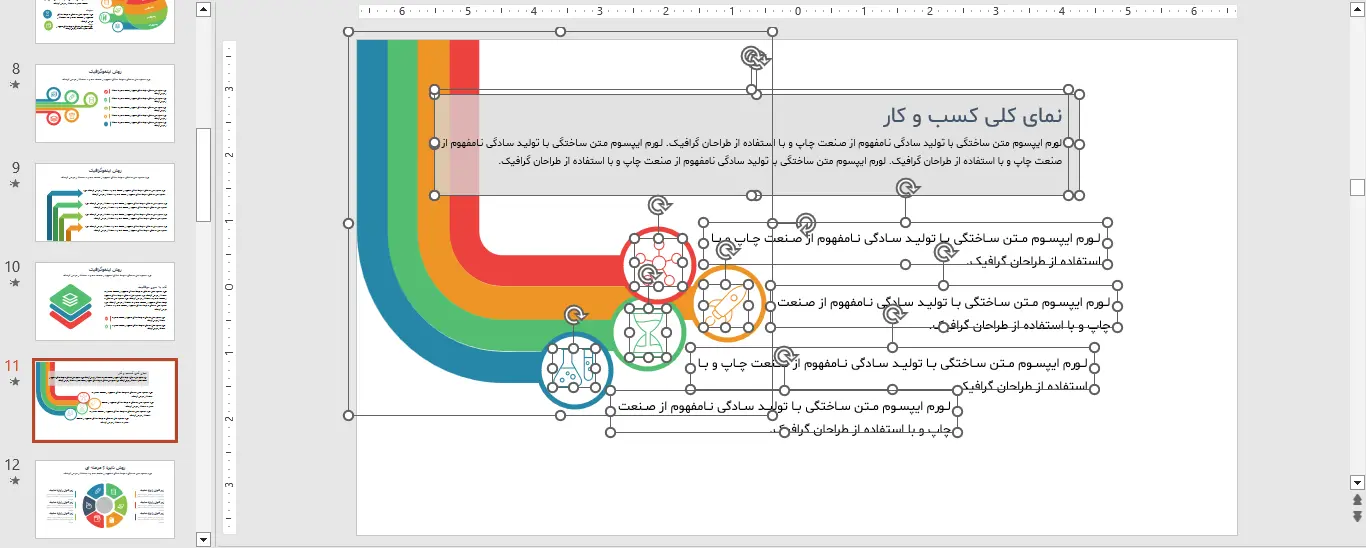The image size is (1366, 548).
Task: Select slide 10 thumbnail with stacked layers
Action: (x=104, y=301)
